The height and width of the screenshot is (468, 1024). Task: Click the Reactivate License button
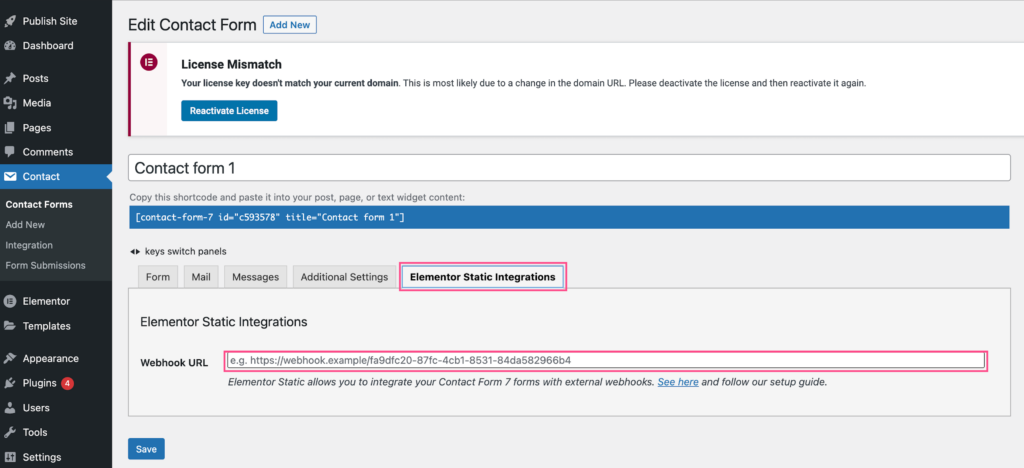(x=229, y=111)
